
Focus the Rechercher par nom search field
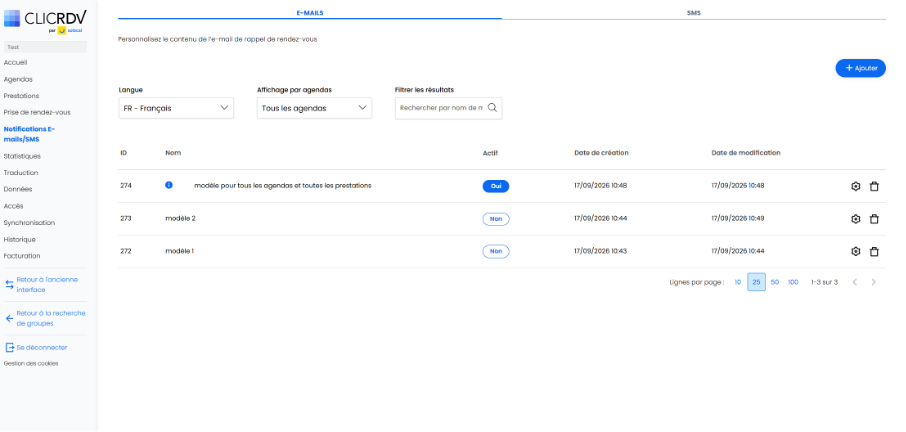pyautogui.click(x=442, y=108)
